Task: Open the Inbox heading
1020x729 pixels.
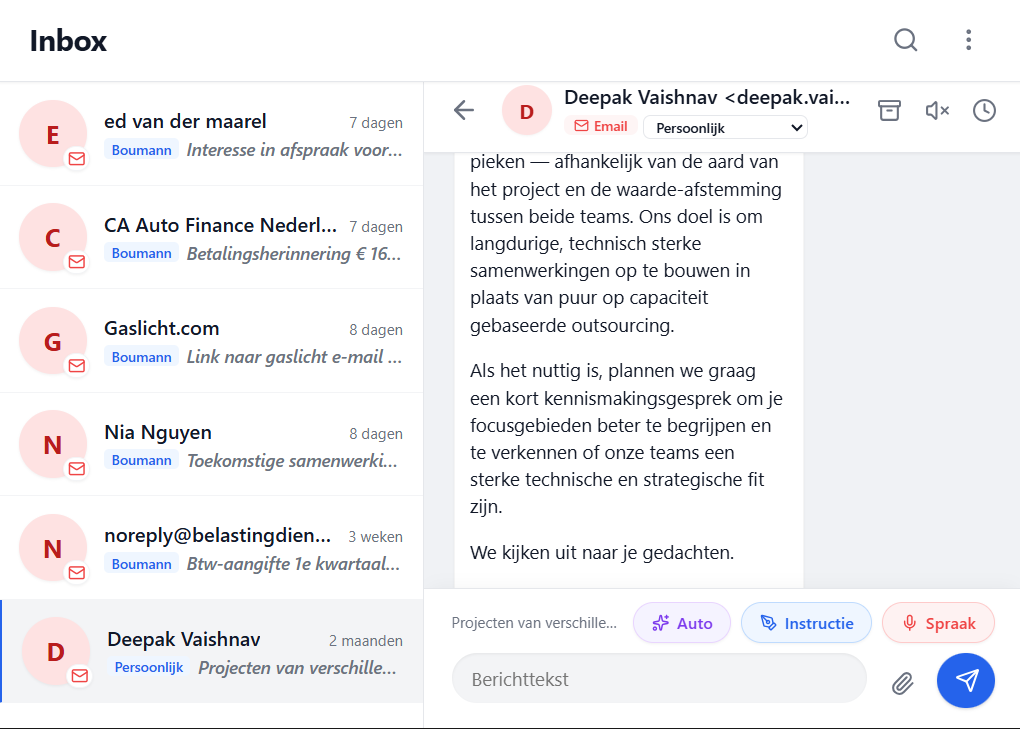Action: [x=67, y=41]
